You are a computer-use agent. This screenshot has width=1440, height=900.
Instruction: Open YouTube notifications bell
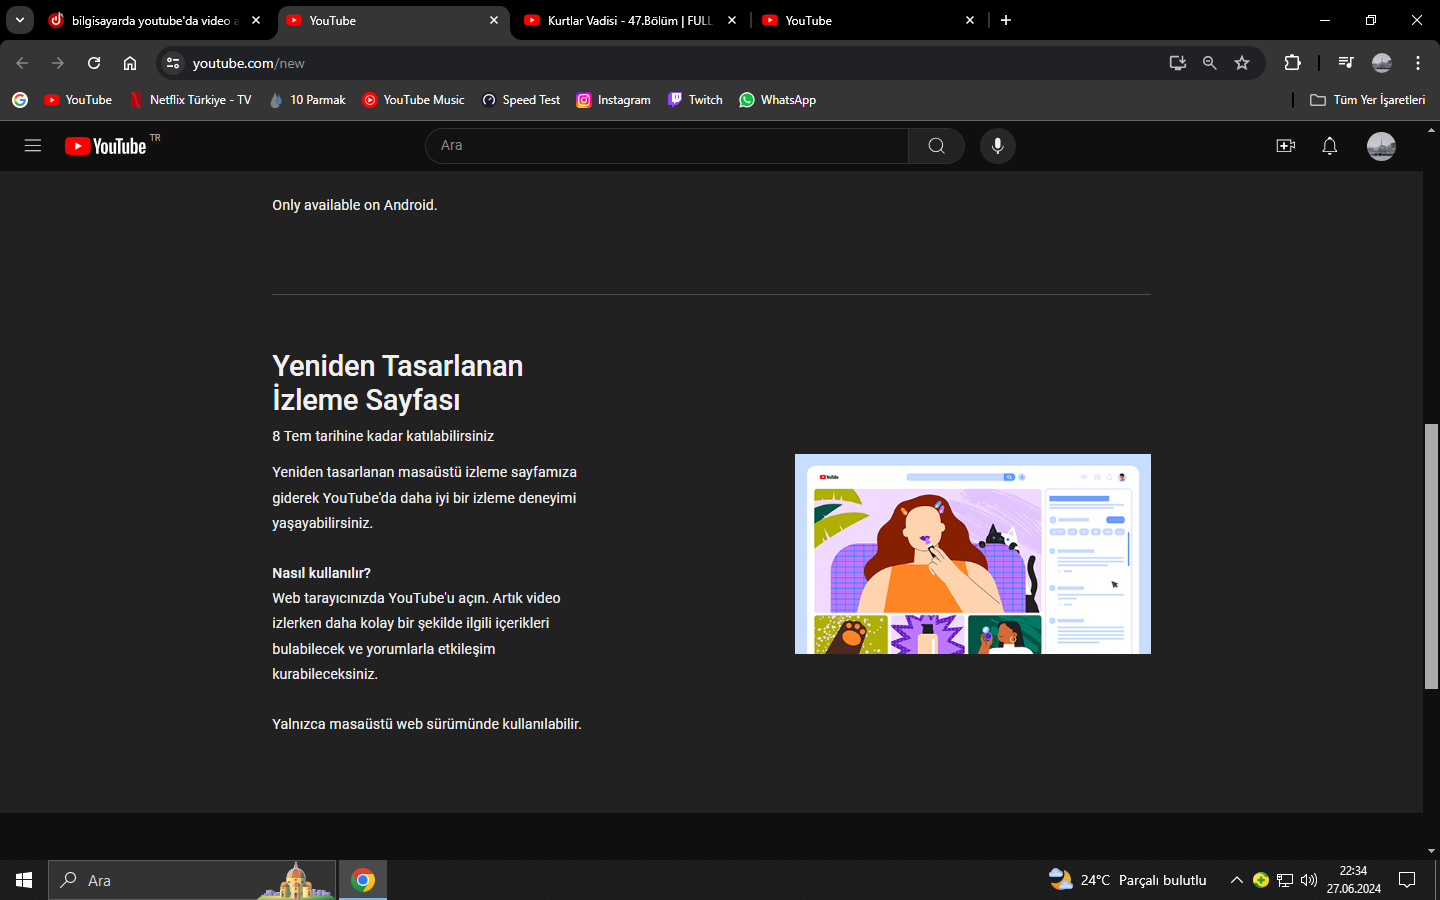tap(1330, 146)
